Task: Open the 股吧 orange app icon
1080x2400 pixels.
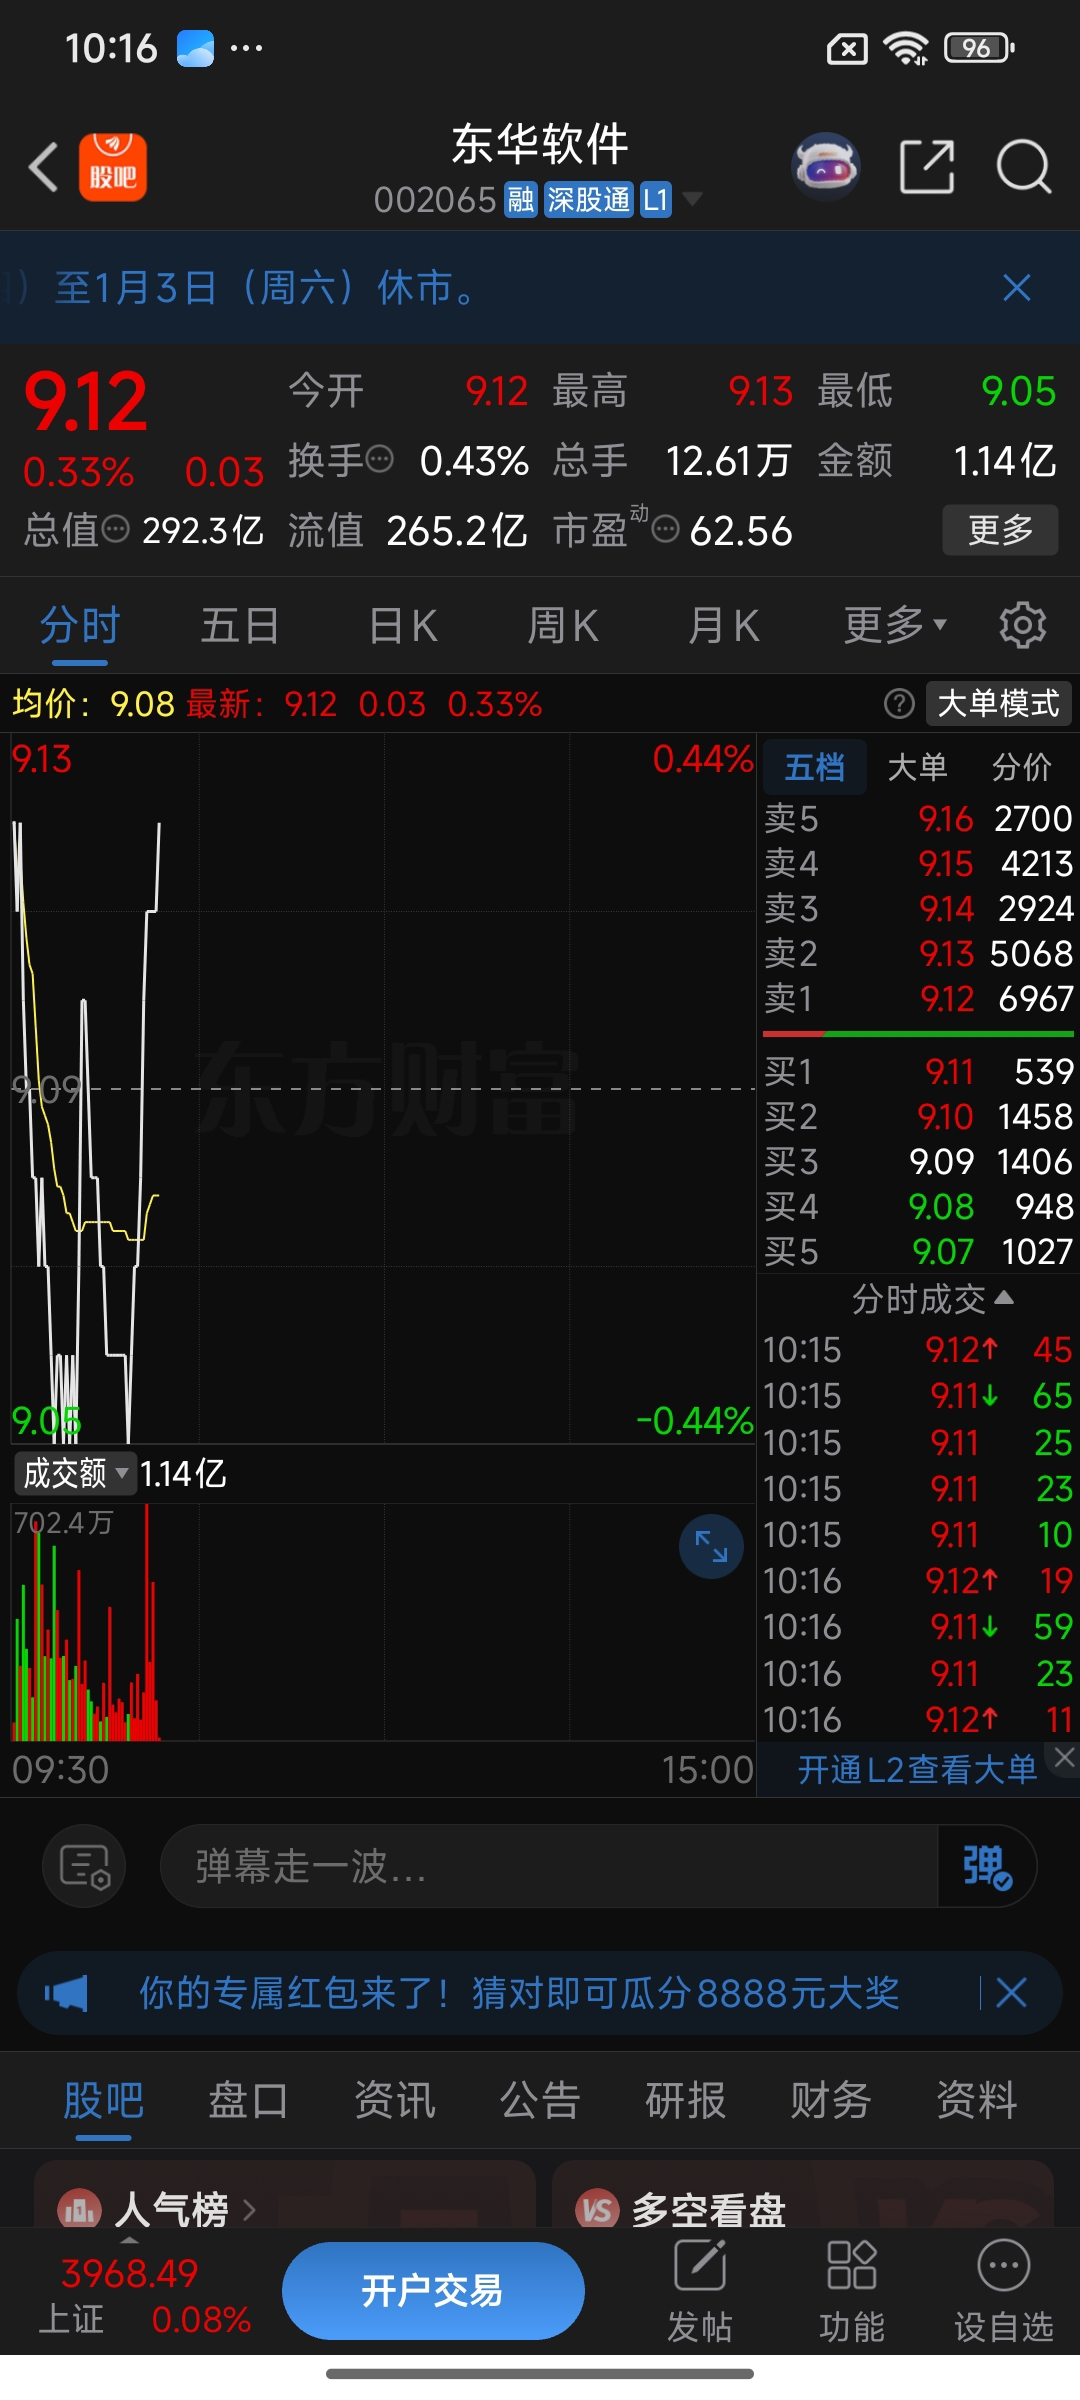Action: pos(113,167)
